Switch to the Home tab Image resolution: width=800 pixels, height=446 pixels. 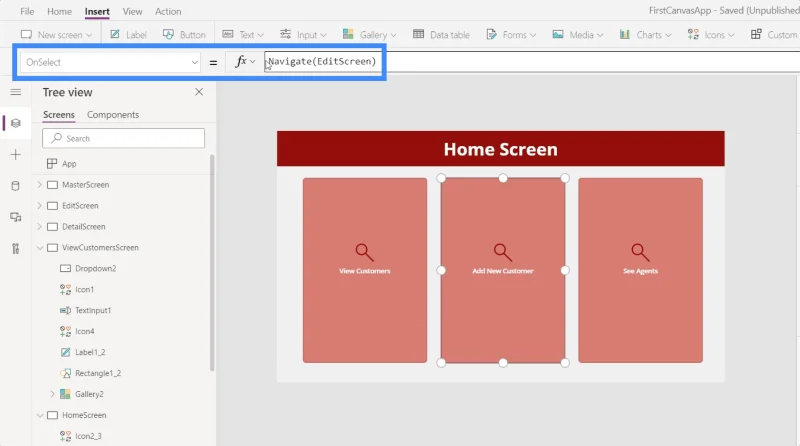59,11
